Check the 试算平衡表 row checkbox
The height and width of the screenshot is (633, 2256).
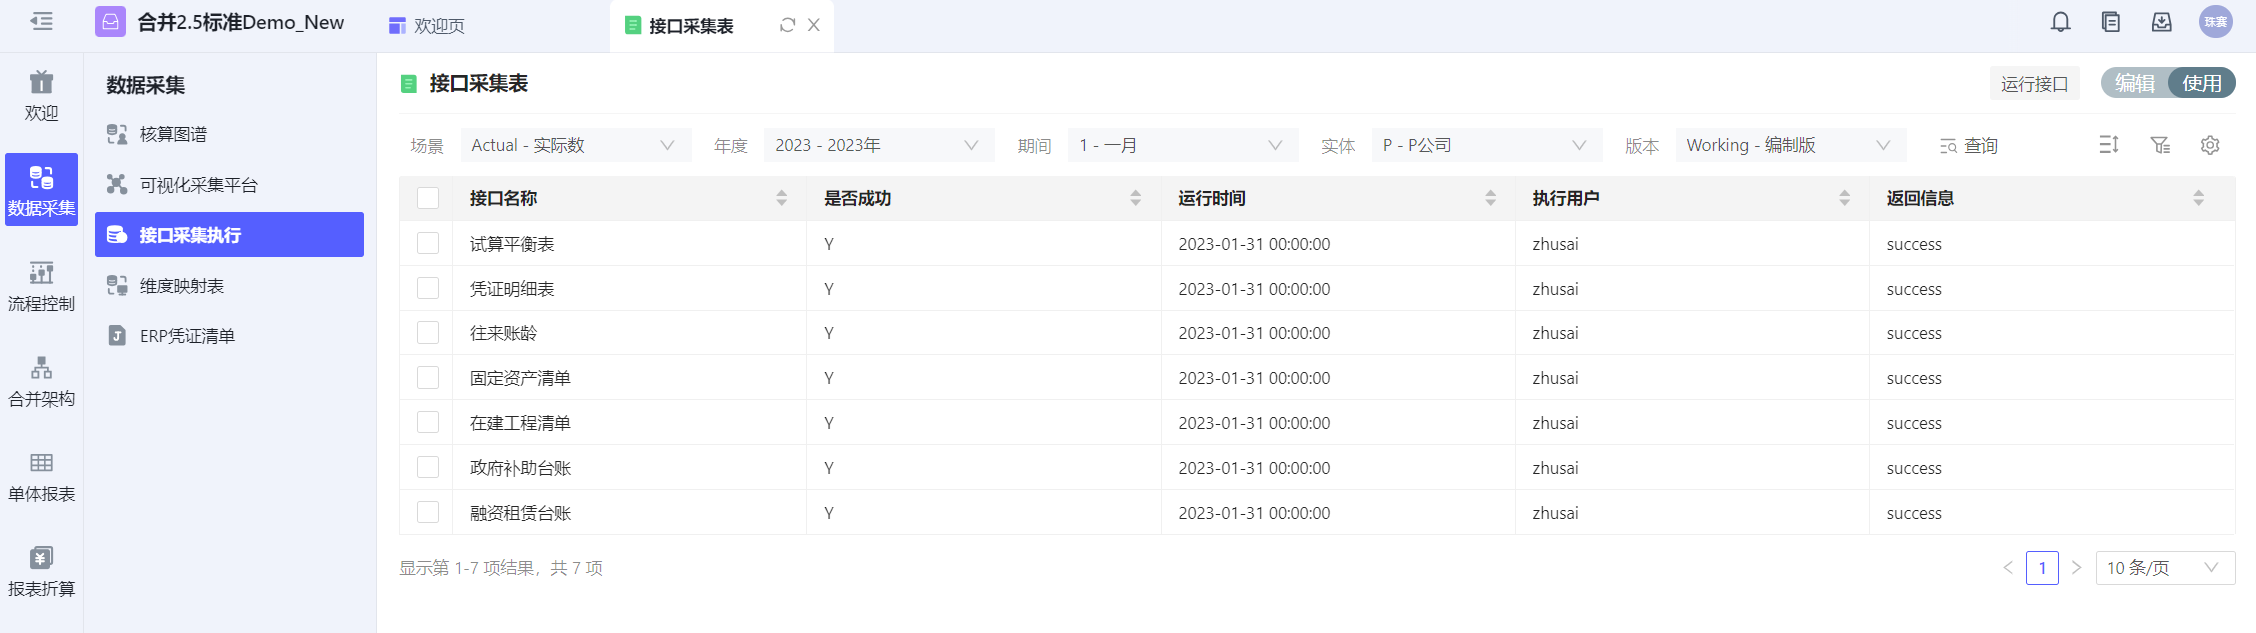tap(428, 243)
